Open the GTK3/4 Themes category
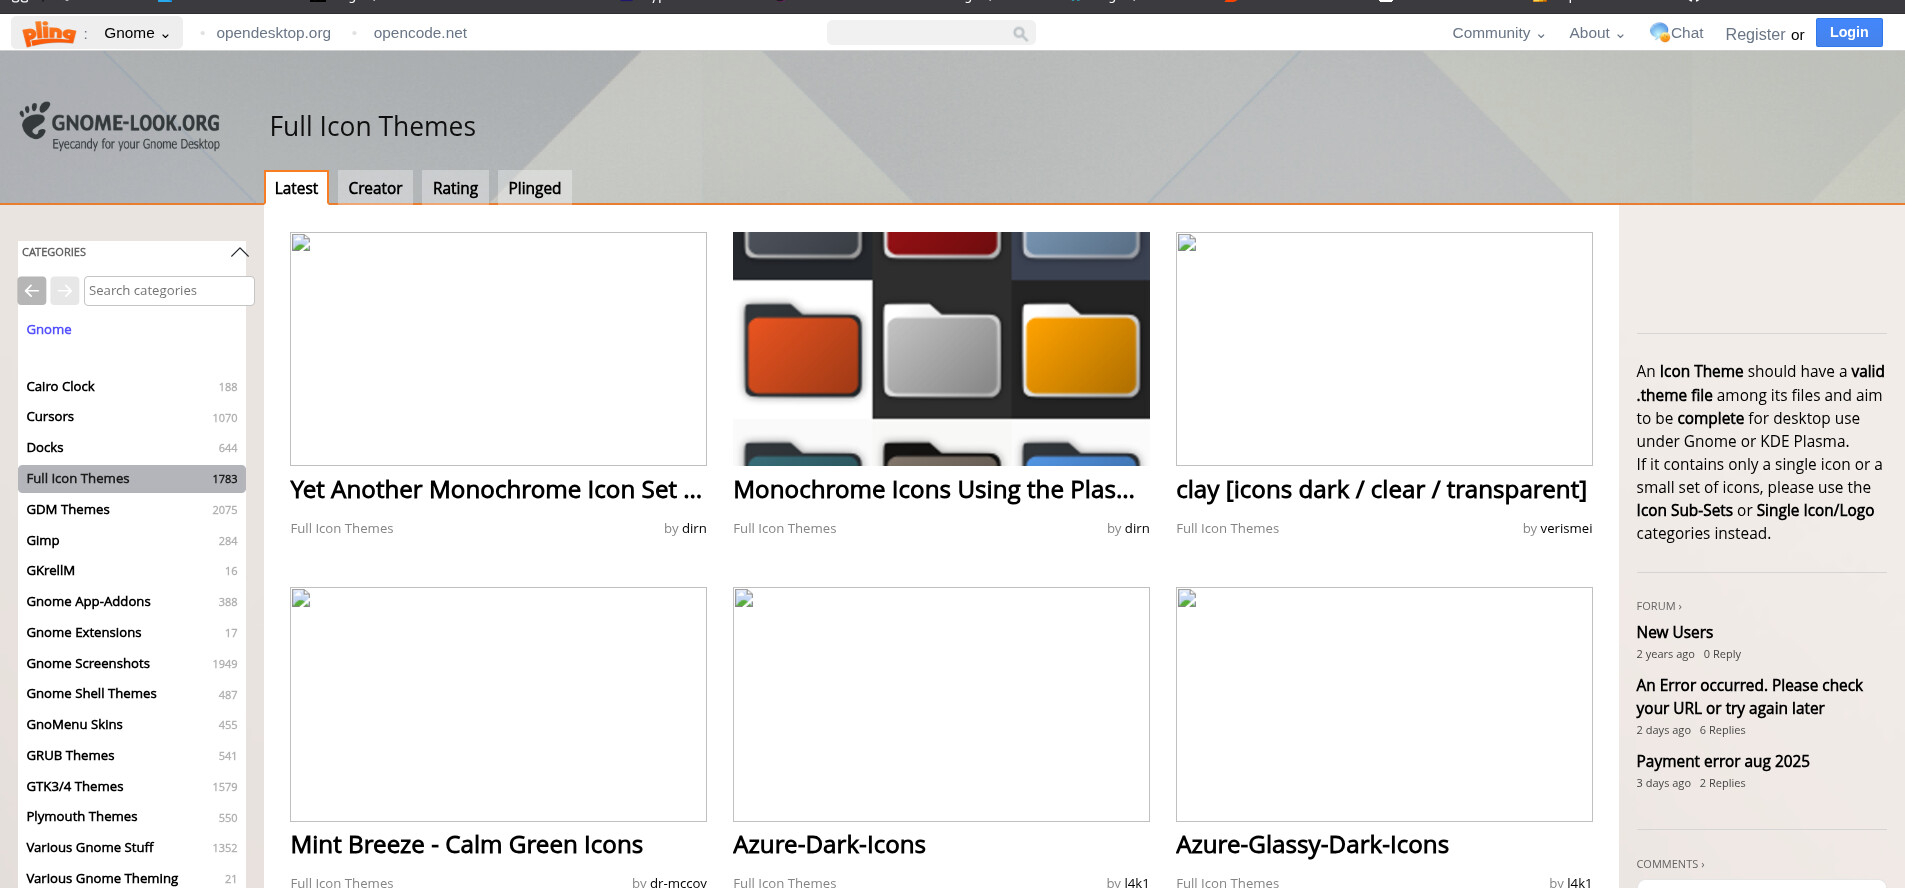Screen dimensions: 1905x888 pyautogui.click(x=75, y=787)
